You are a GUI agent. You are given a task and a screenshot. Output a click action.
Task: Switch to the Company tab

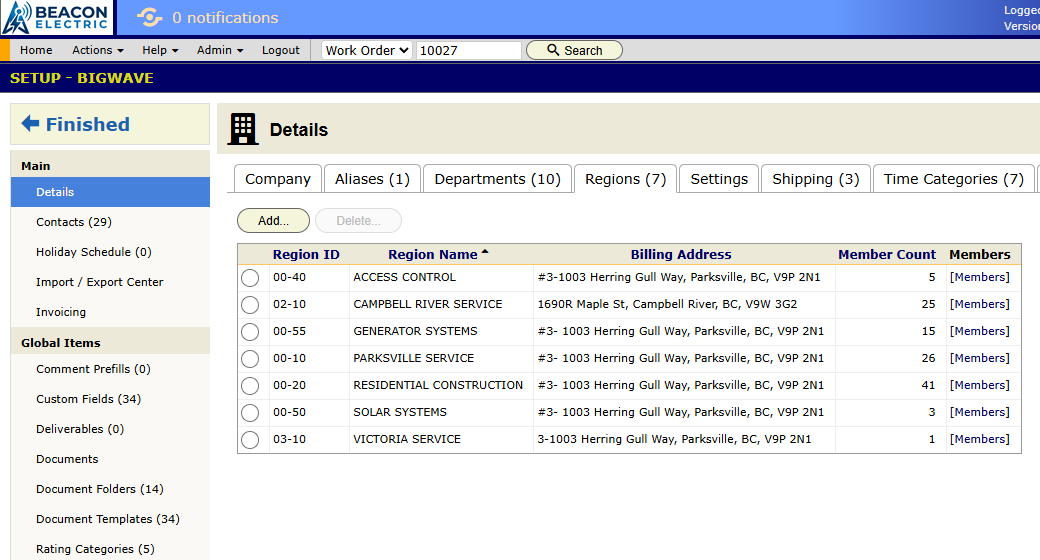pos(278,179)
